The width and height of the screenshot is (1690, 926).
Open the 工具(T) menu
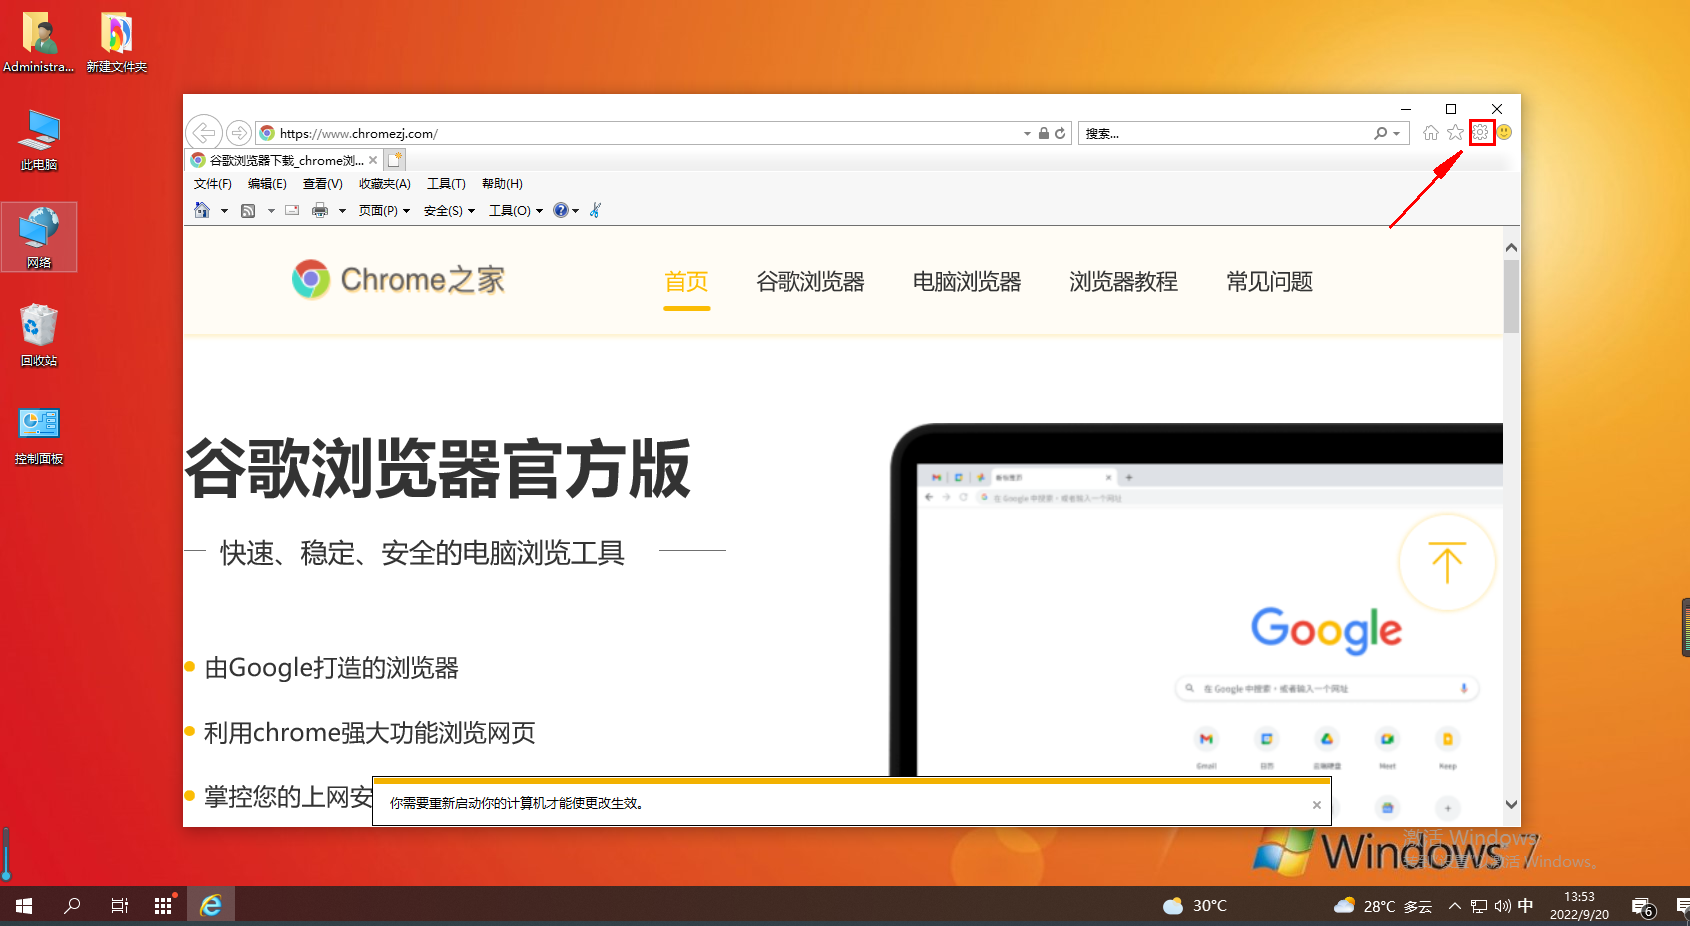pos(447,183)
